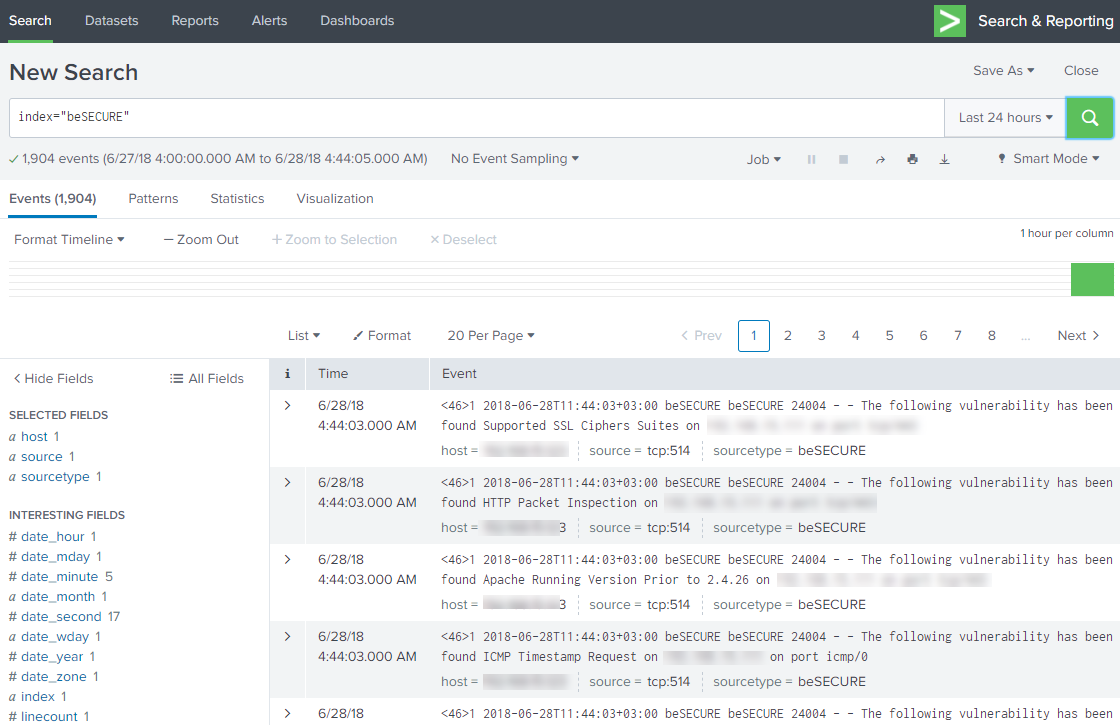Click the event info column header icon
The image size is (1120, 725).
coord(287,374)
